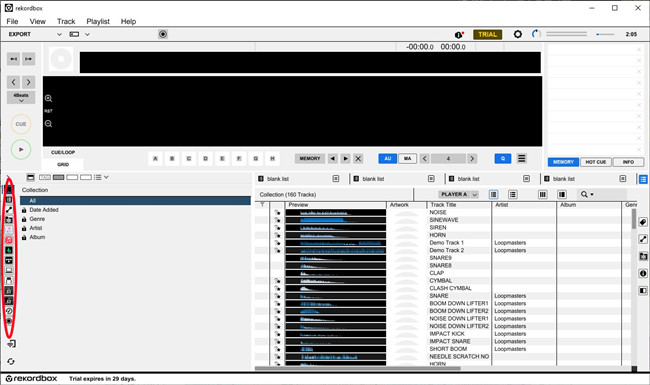This screenshot has height=385, width=650.
Task: Click the TRIAL button
Action: coord(488,34)
